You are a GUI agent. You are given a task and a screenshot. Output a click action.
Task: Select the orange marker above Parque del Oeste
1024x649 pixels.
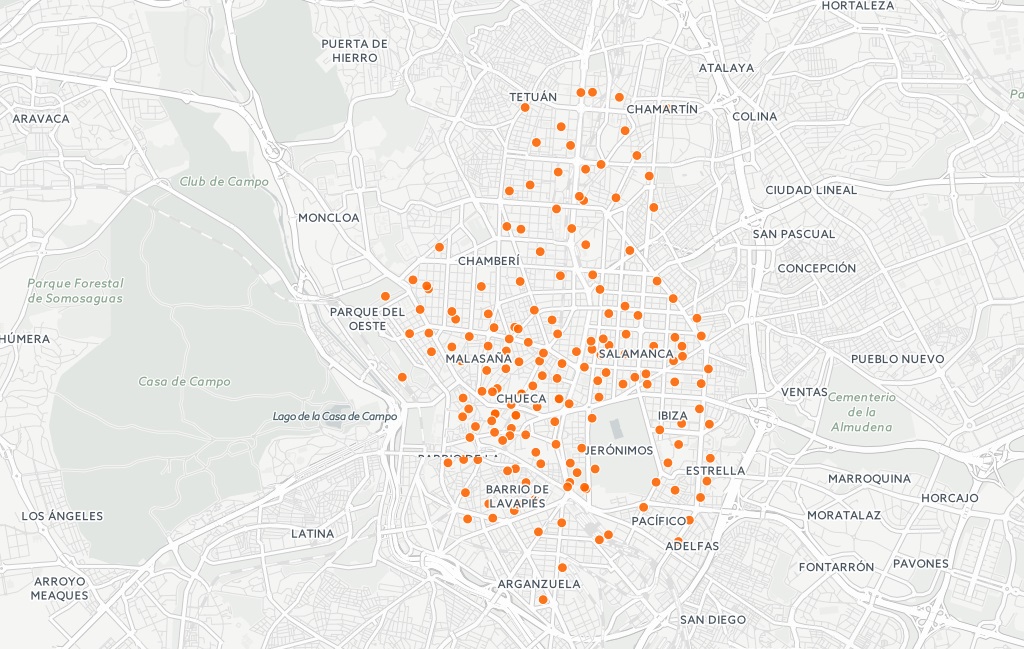coord(385,296)
